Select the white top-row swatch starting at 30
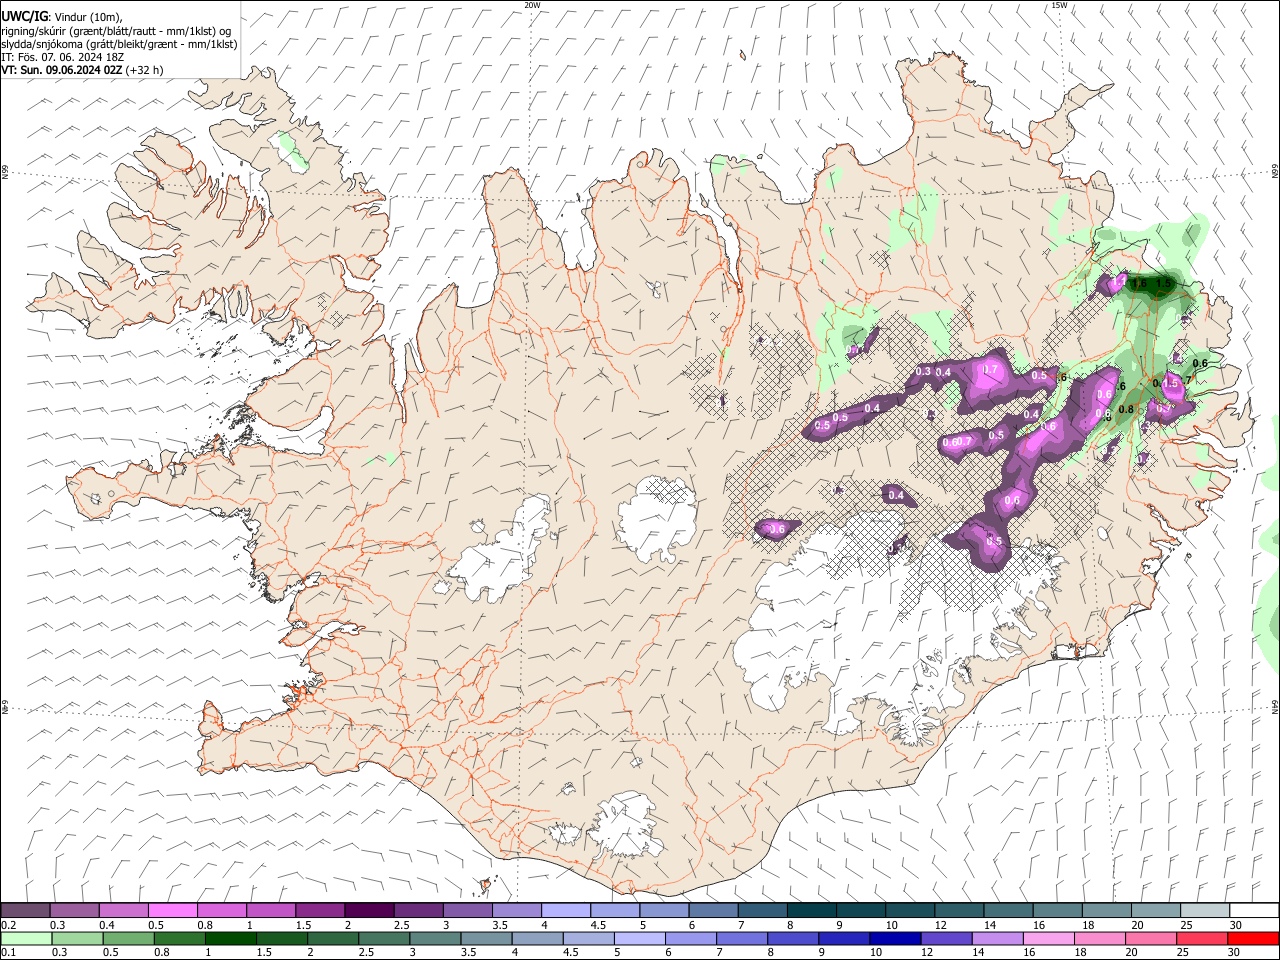 (x=1254, y=910)
